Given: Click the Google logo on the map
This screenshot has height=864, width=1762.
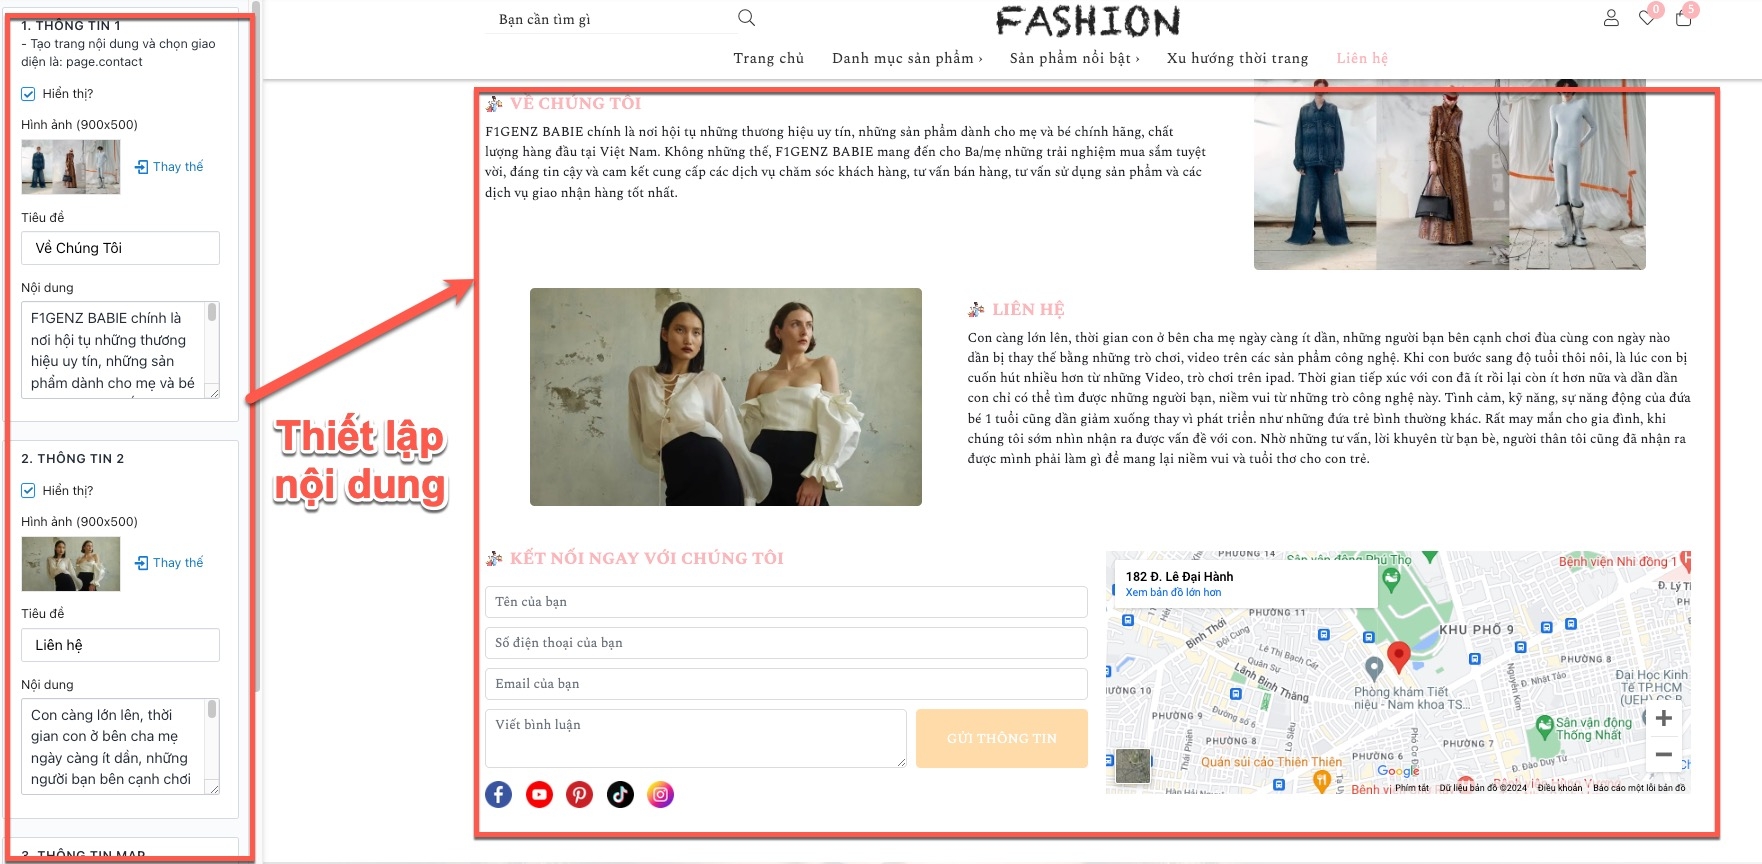Looking at the screenshot, I should point(1398,771).
